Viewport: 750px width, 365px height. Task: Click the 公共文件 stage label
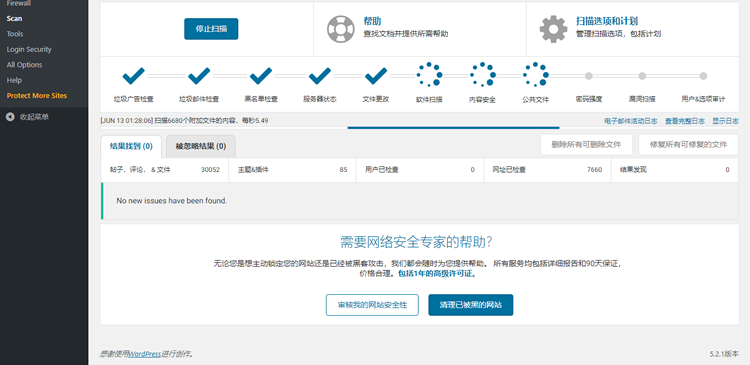pyautogui.click(x=535, y=100)
